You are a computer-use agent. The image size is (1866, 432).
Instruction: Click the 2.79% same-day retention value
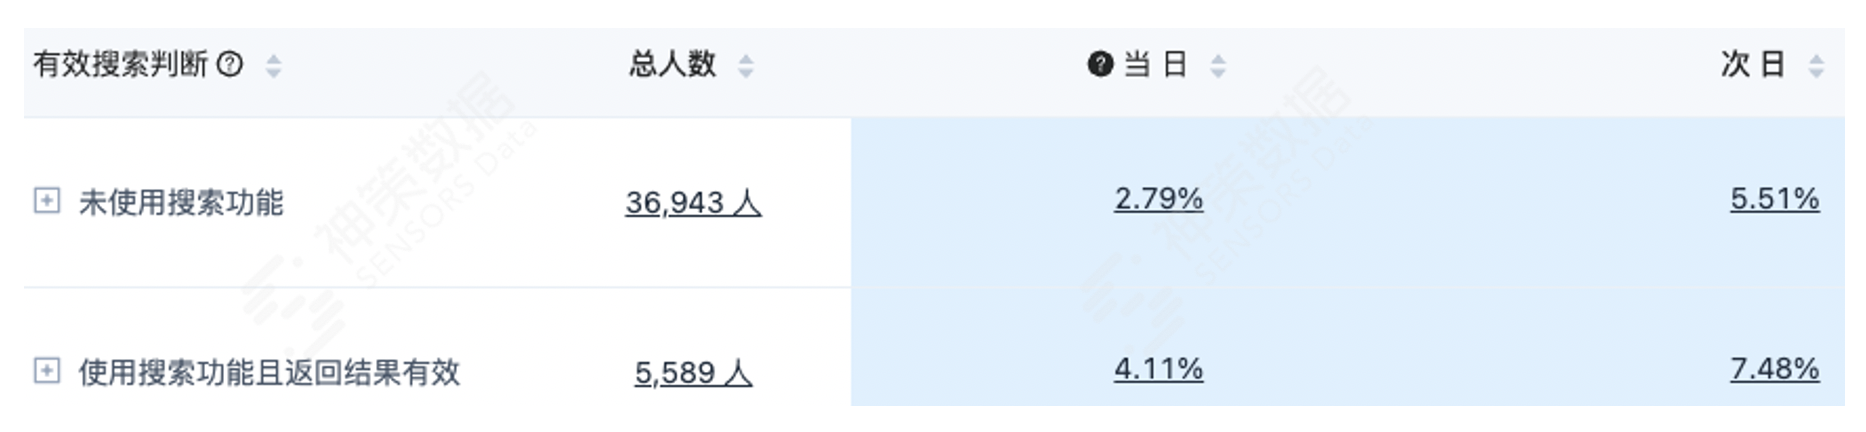tap(1159, 199)
